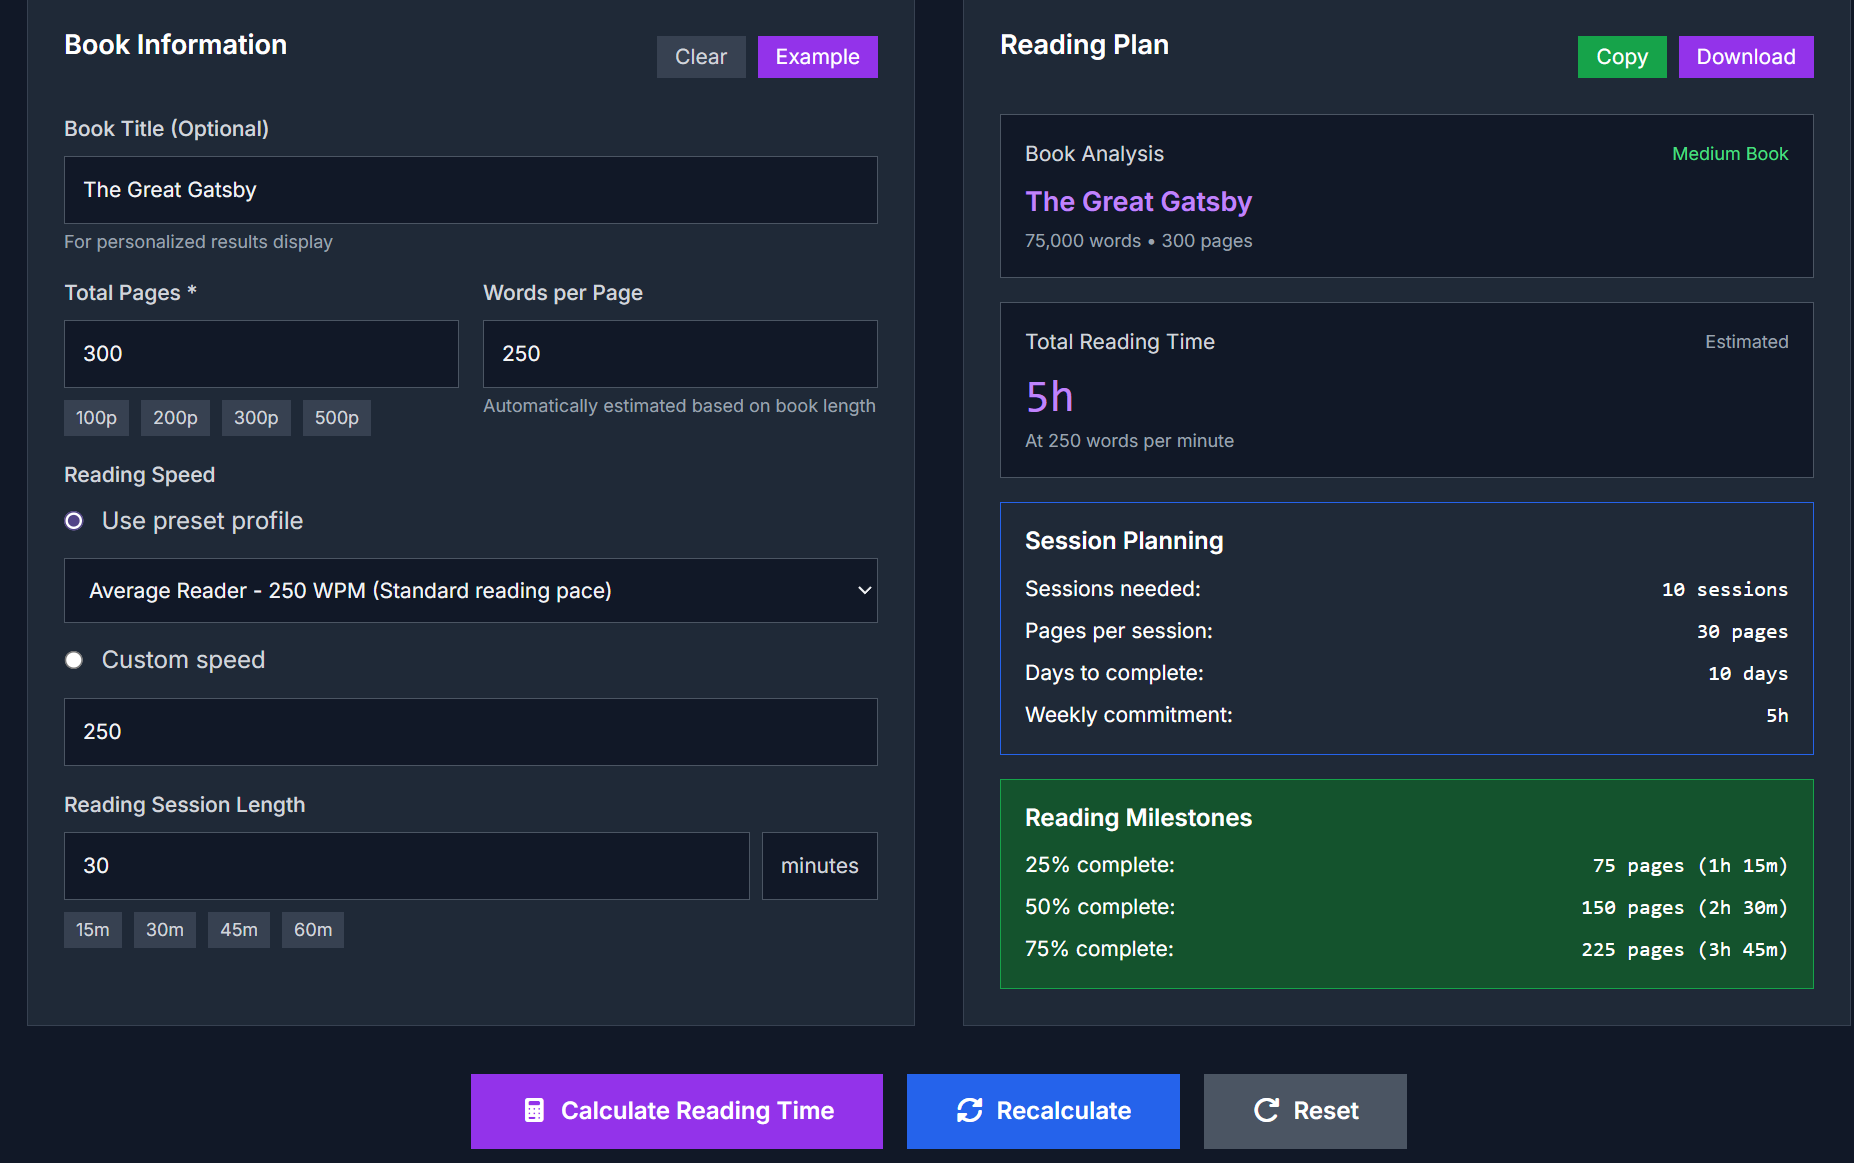Viewport: 1854px width, 1163px height.
Task: Focus the Book Title input field
Action: [471, 190]
